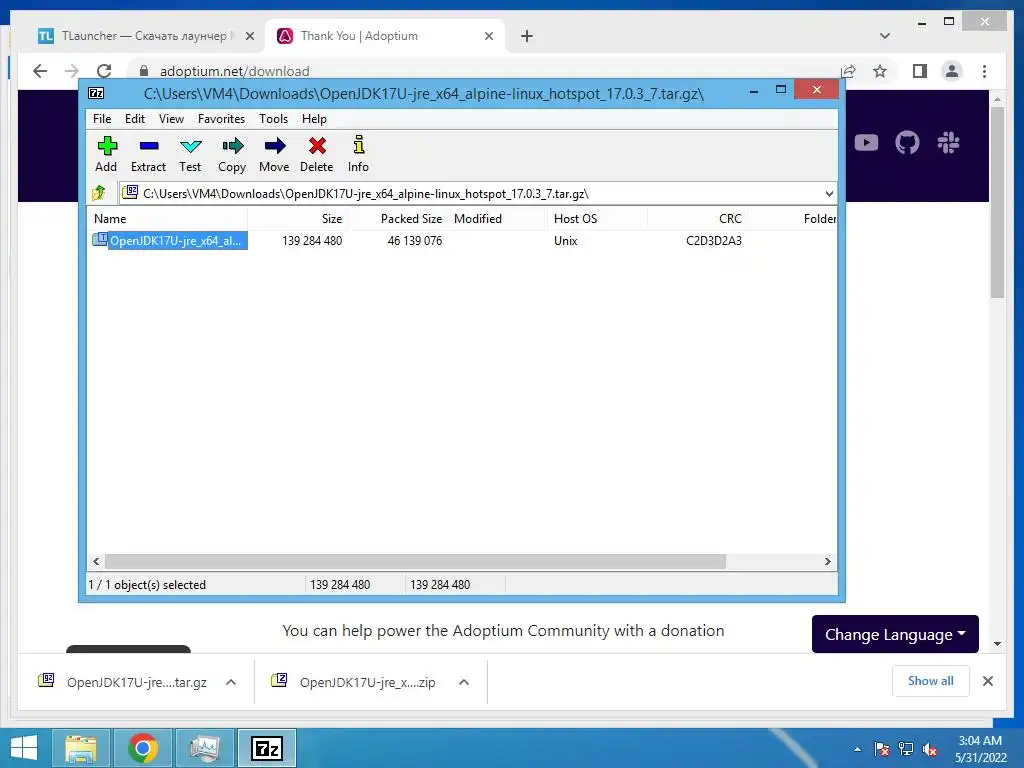Go back in Chrome
Screen dimensions: 1024x768
point(40,71)
